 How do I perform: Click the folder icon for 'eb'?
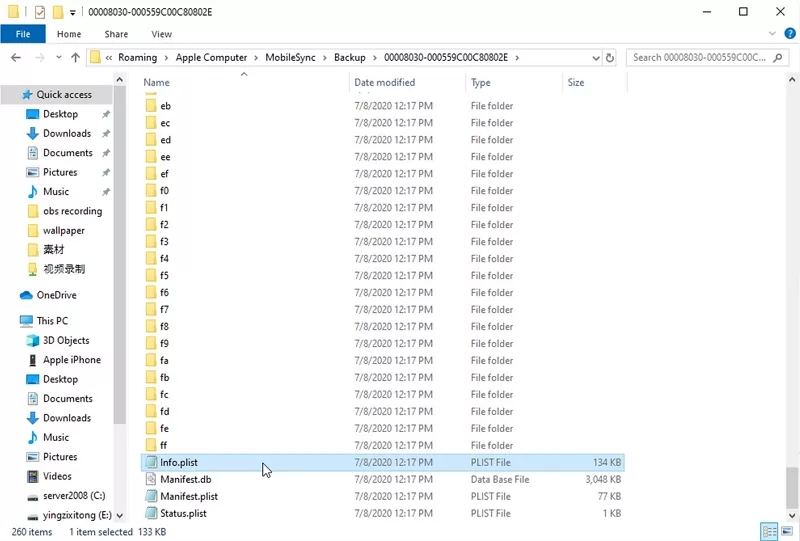(x=151, y=106)
